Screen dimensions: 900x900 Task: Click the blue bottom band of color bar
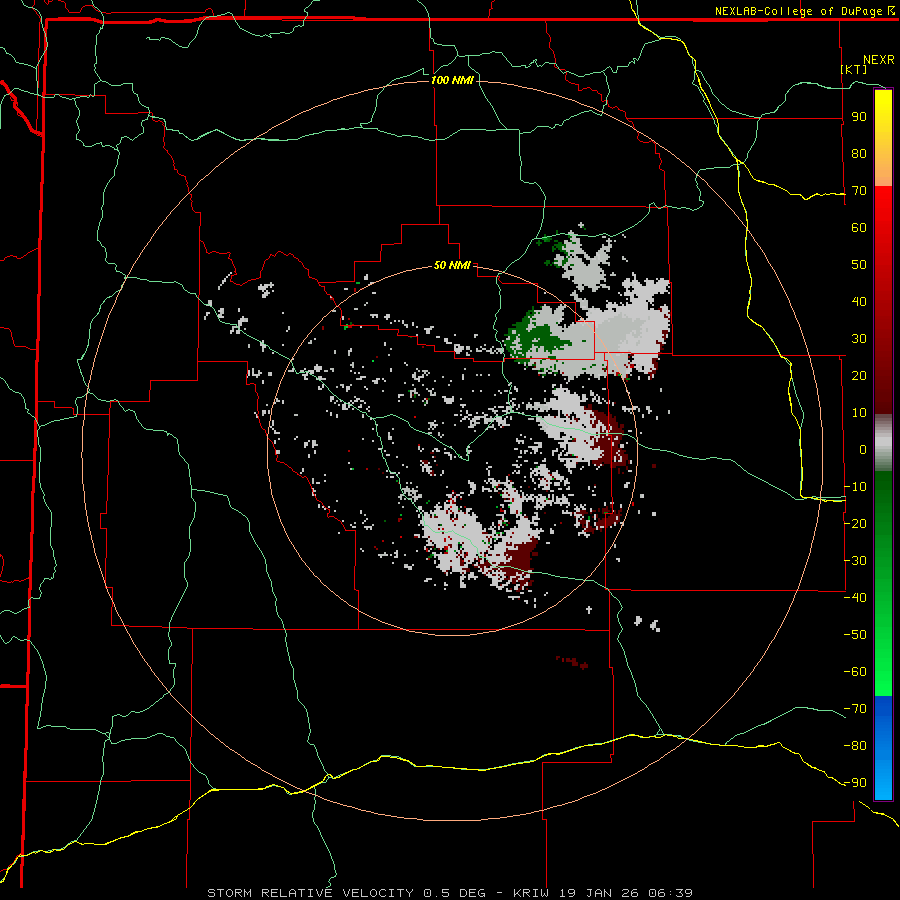pos(883,747)
